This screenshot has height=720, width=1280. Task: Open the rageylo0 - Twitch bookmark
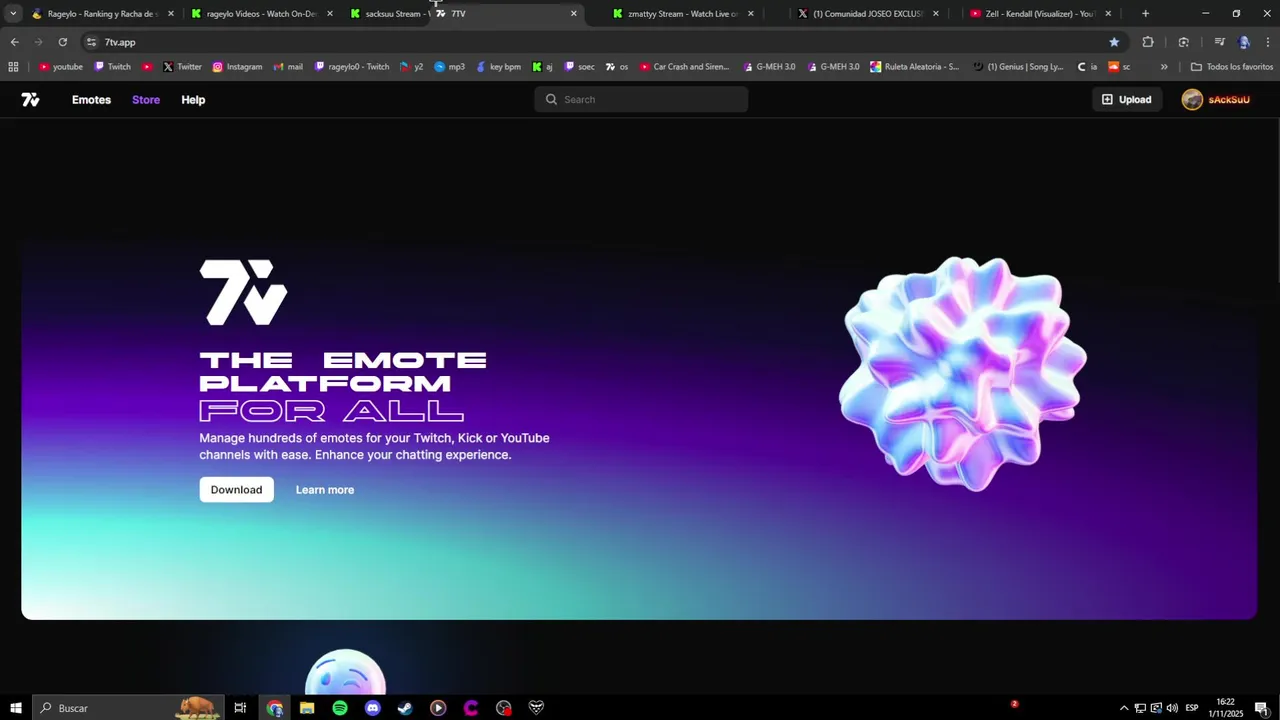click(352, 67)
